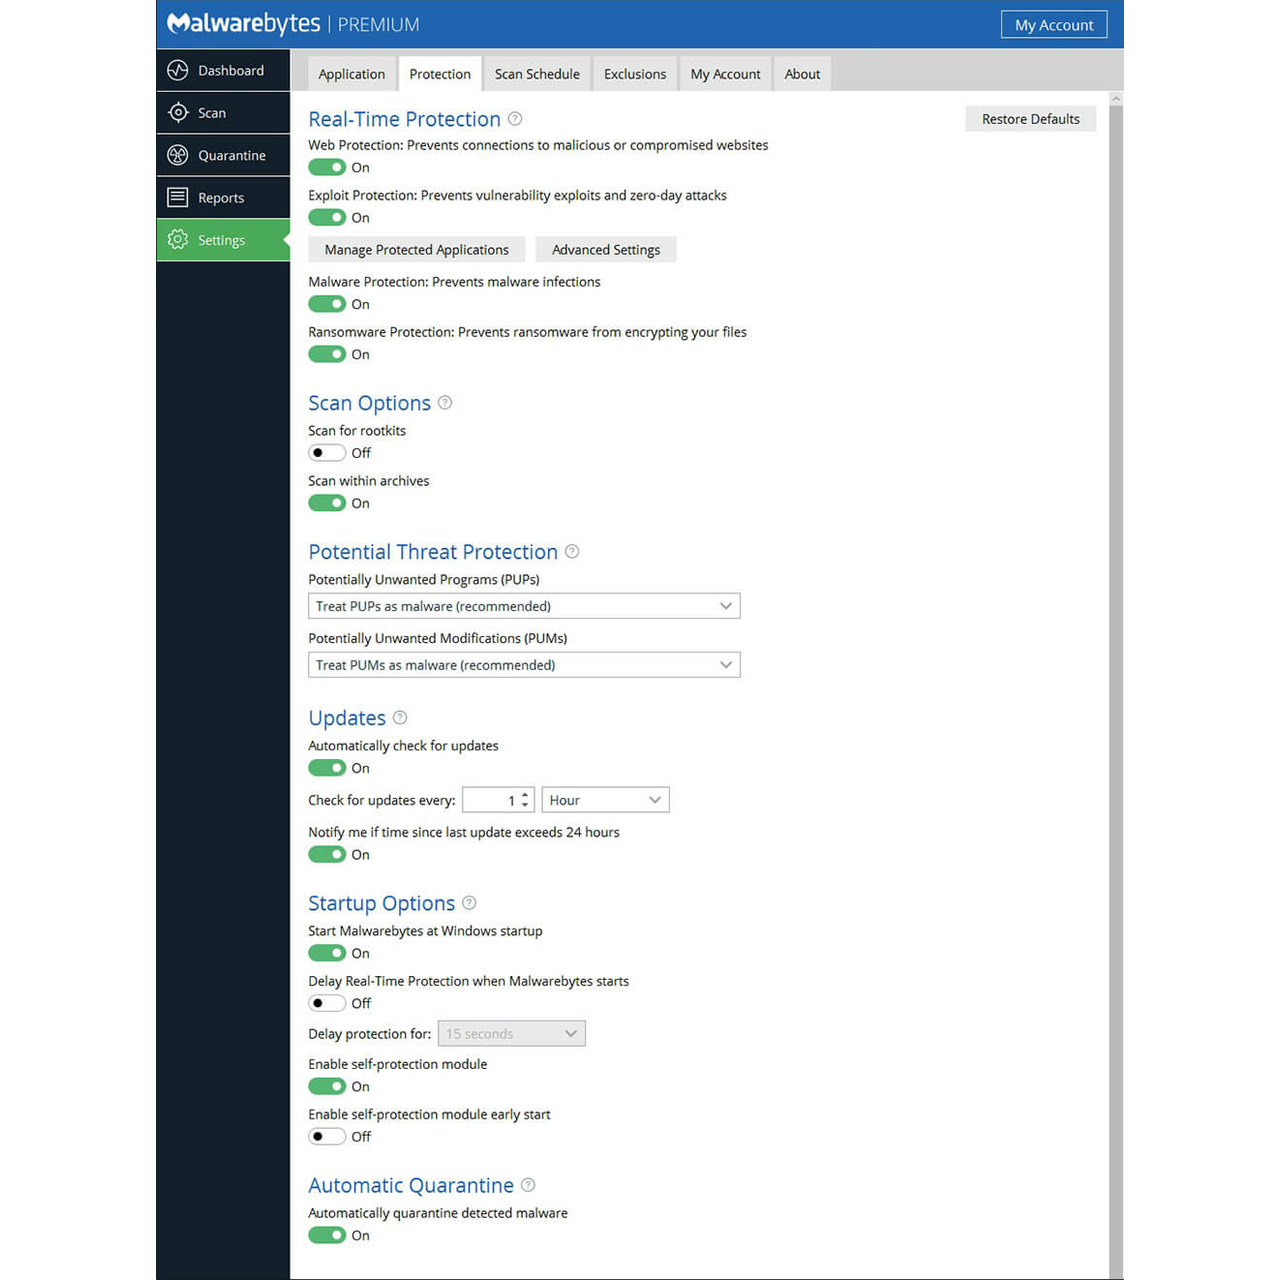Open Quarantine via its biohazard icon

tap(178, 155)
